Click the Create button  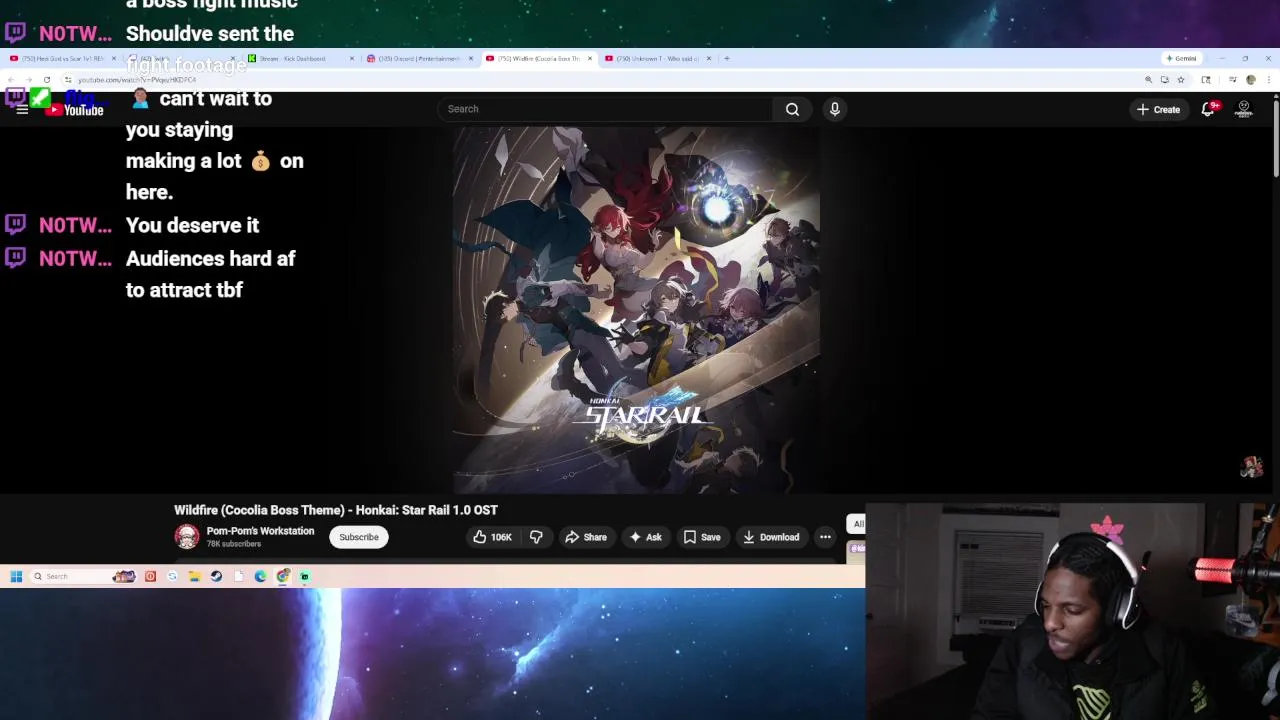(x=1159, y=109)
